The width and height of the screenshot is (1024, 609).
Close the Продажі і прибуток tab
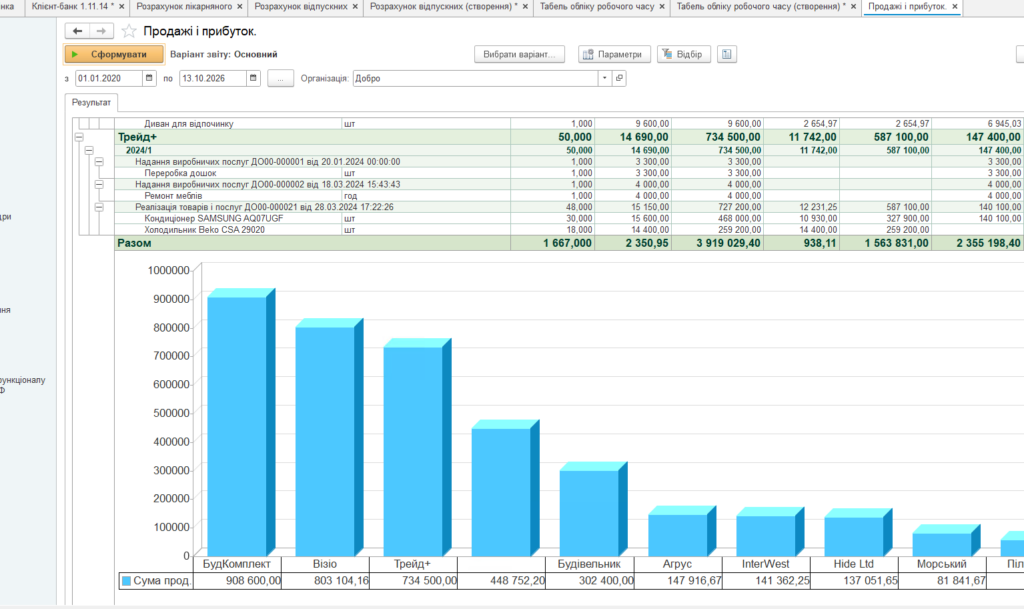click(955, 7)
